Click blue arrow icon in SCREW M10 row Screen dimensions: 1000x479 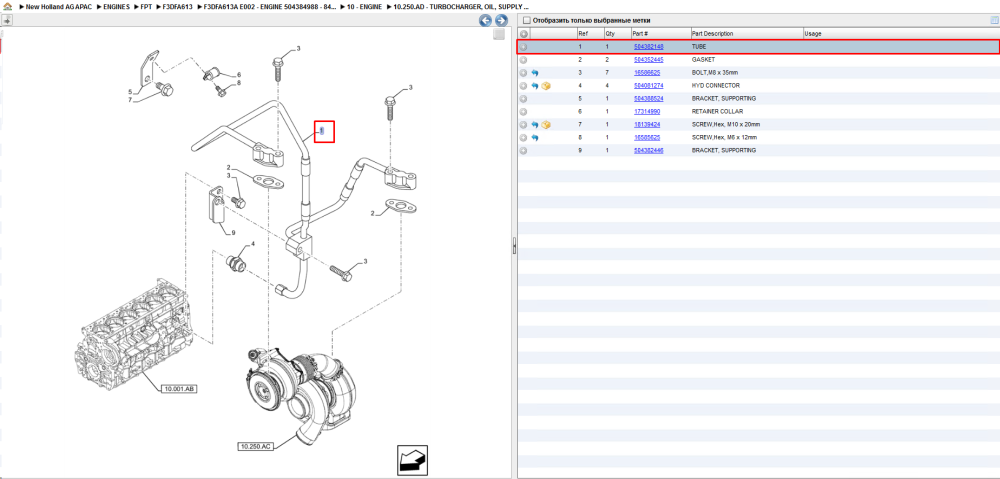pyautogui.click(x=535, y=124)
